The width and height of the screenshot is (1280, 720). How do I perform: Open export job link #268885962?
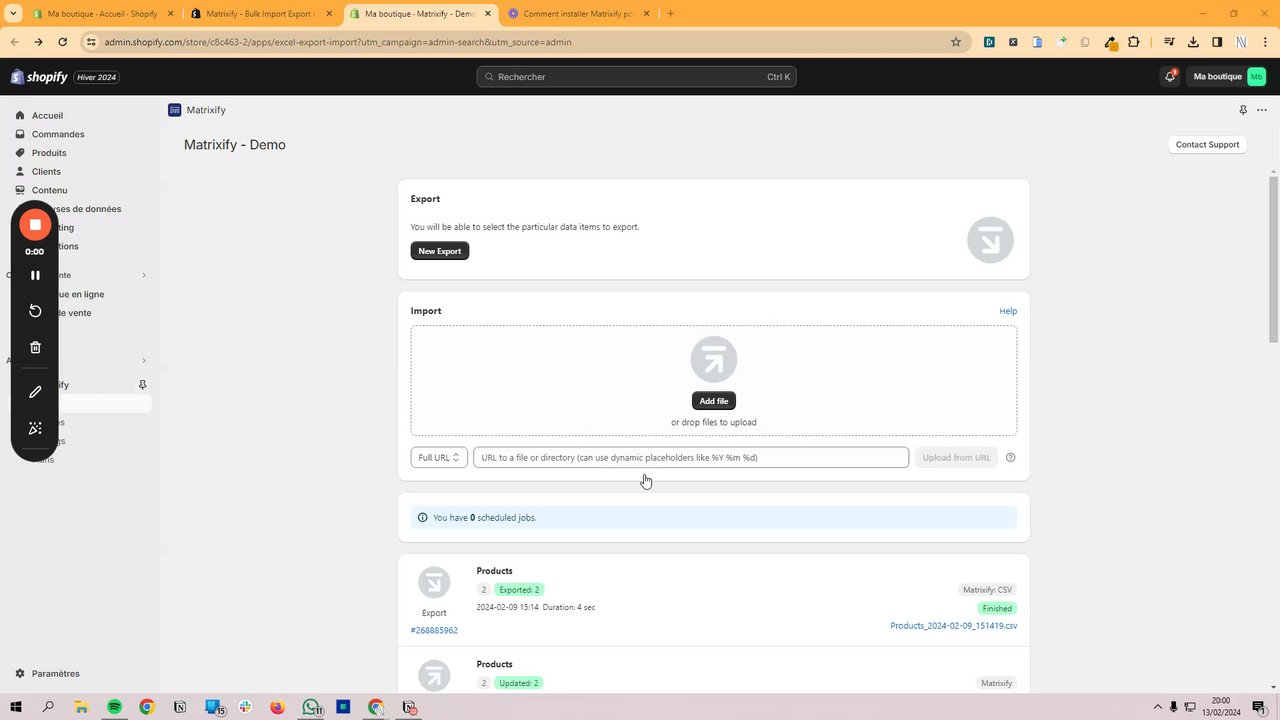(x=434, y=631)
